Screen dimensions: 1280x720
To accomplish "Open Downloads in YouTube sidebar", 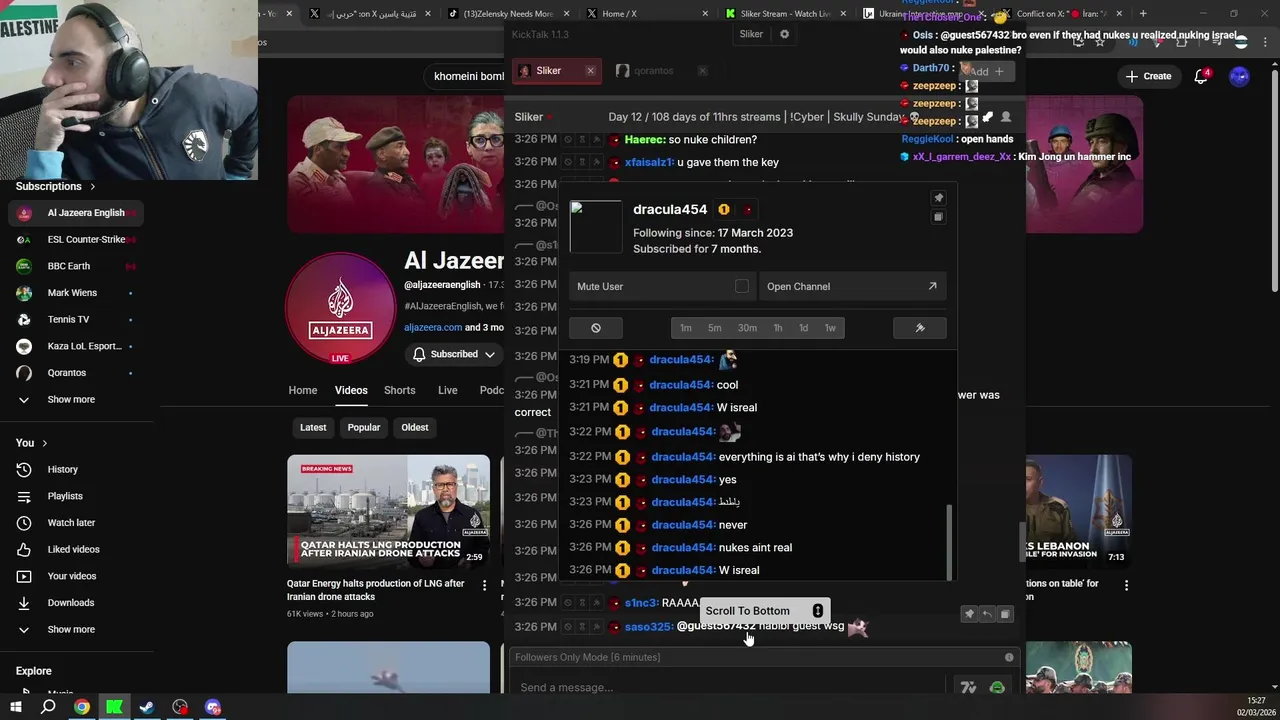I will coord(72,602).
